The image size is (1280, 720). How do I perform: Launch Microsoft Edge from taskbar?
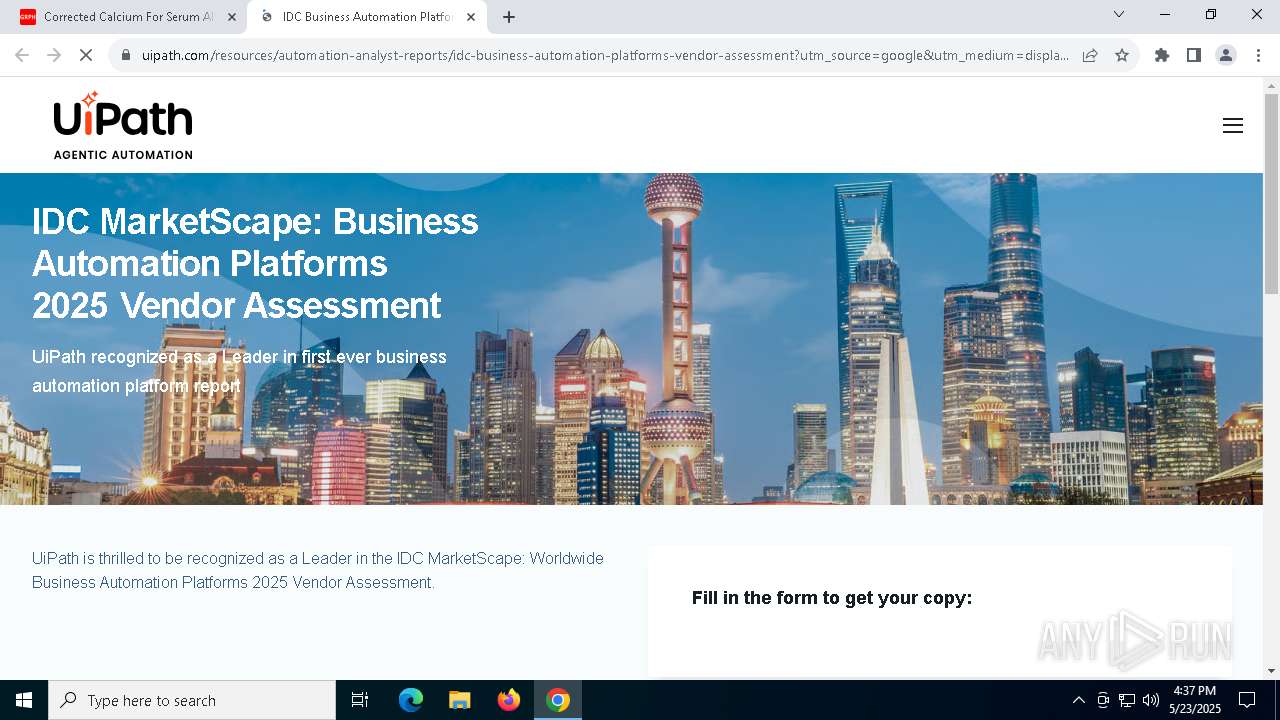coord(411,700)
